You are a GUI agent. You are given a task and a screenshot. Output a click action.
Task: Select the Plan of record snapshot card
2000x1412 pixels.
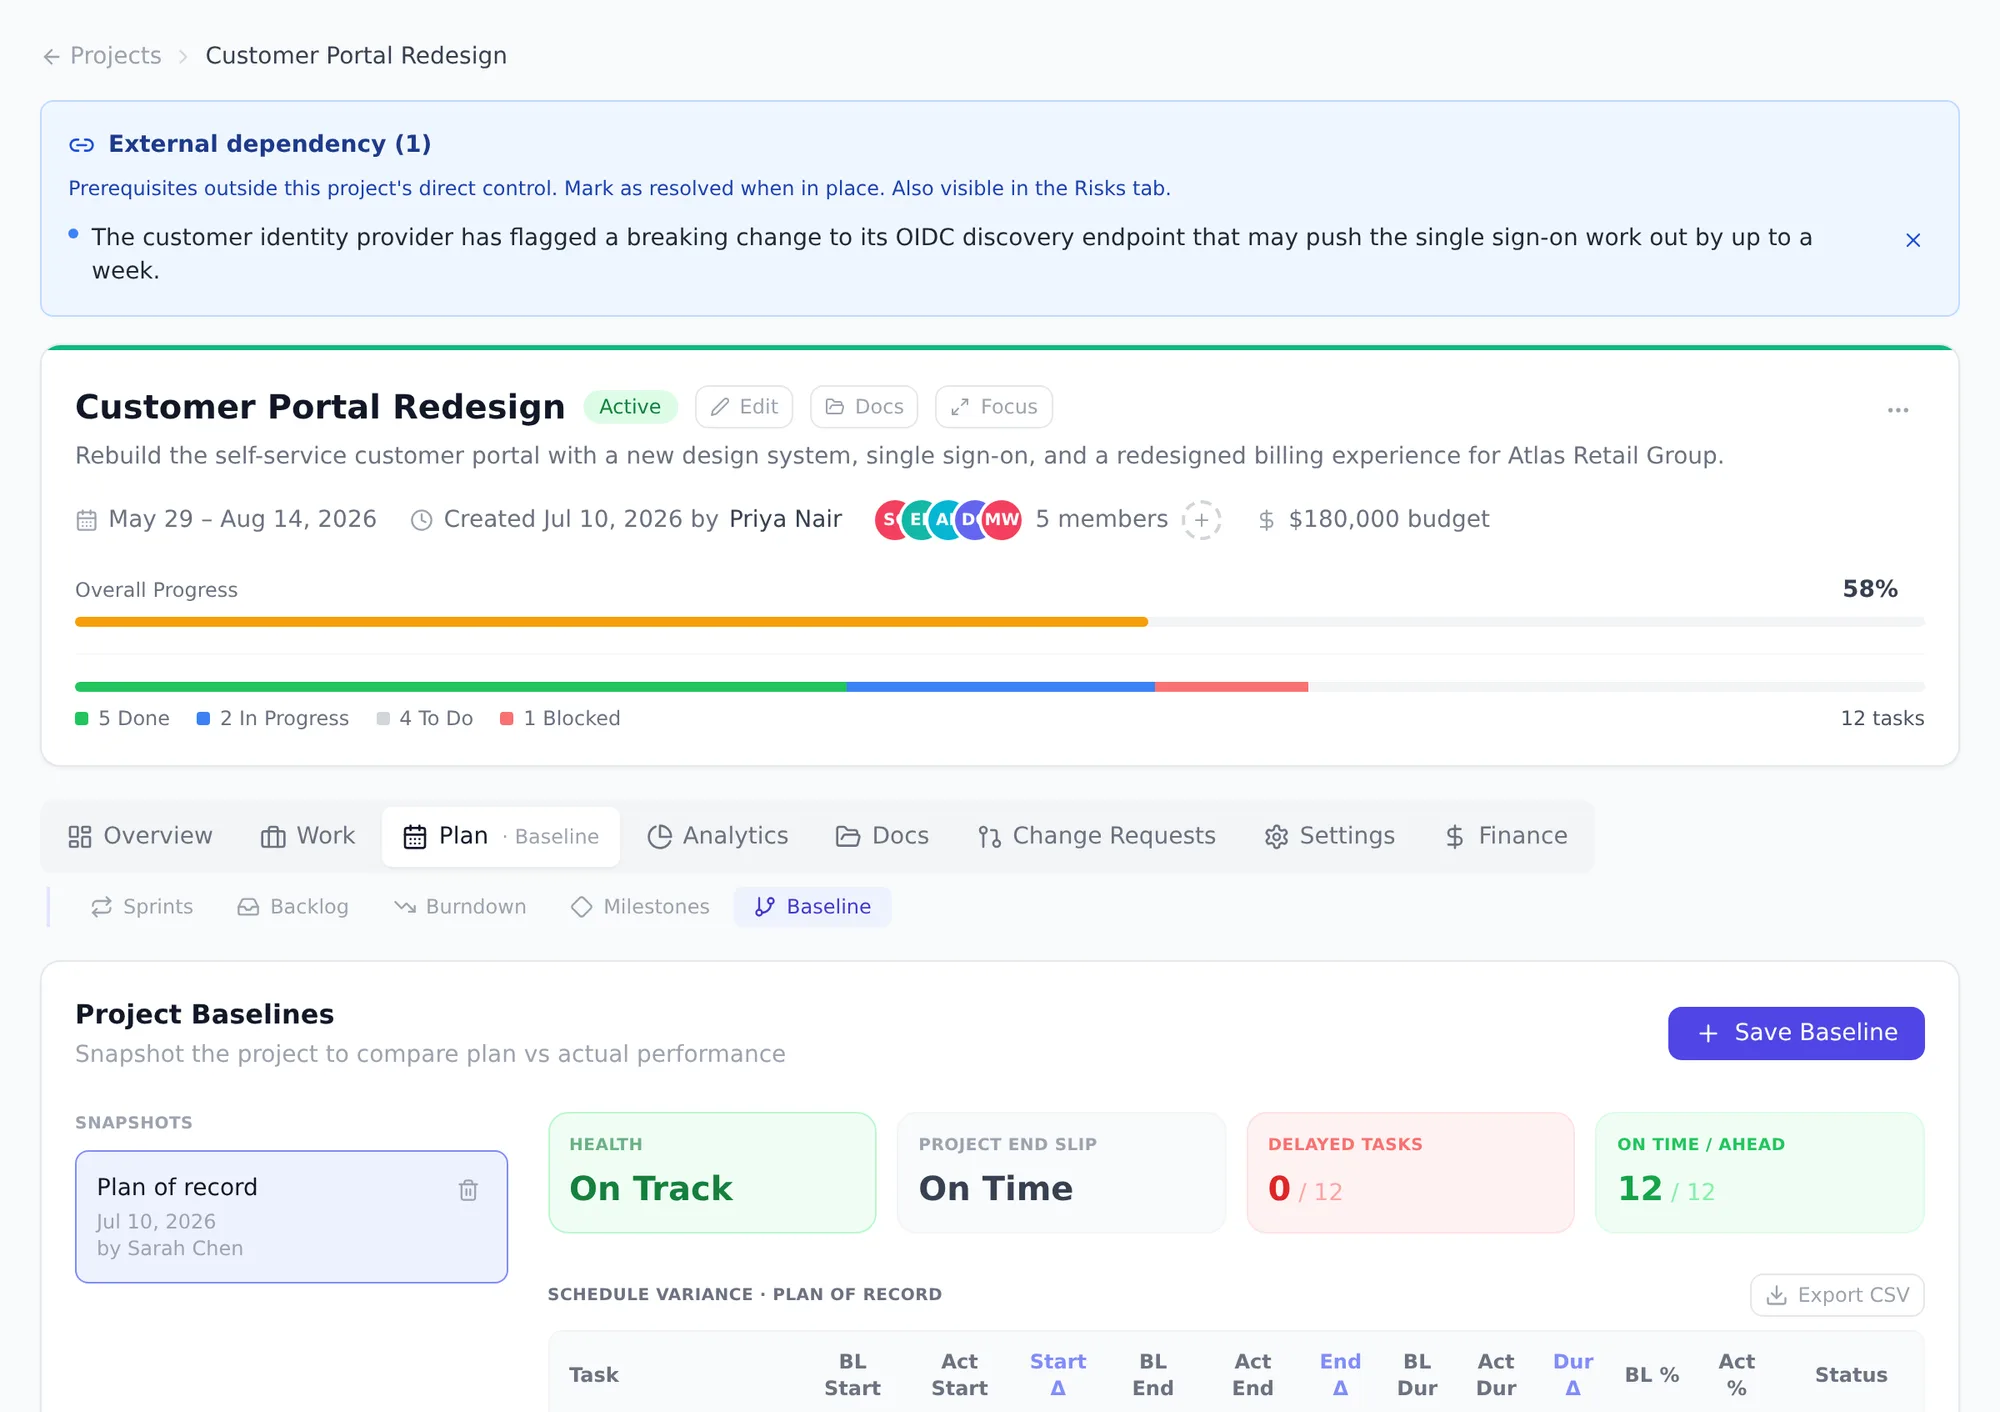click(x=291, y=1217)
